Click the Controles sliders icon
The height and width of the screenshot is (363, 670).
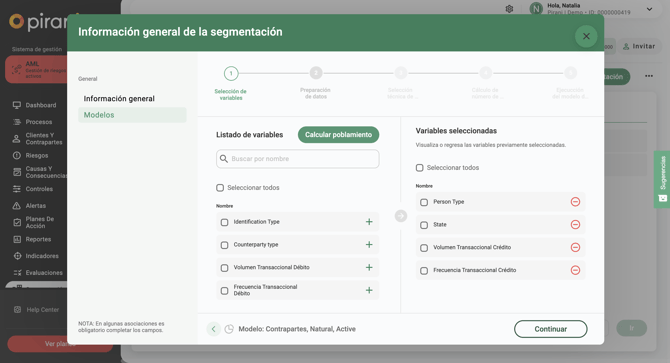click(17, 189)
